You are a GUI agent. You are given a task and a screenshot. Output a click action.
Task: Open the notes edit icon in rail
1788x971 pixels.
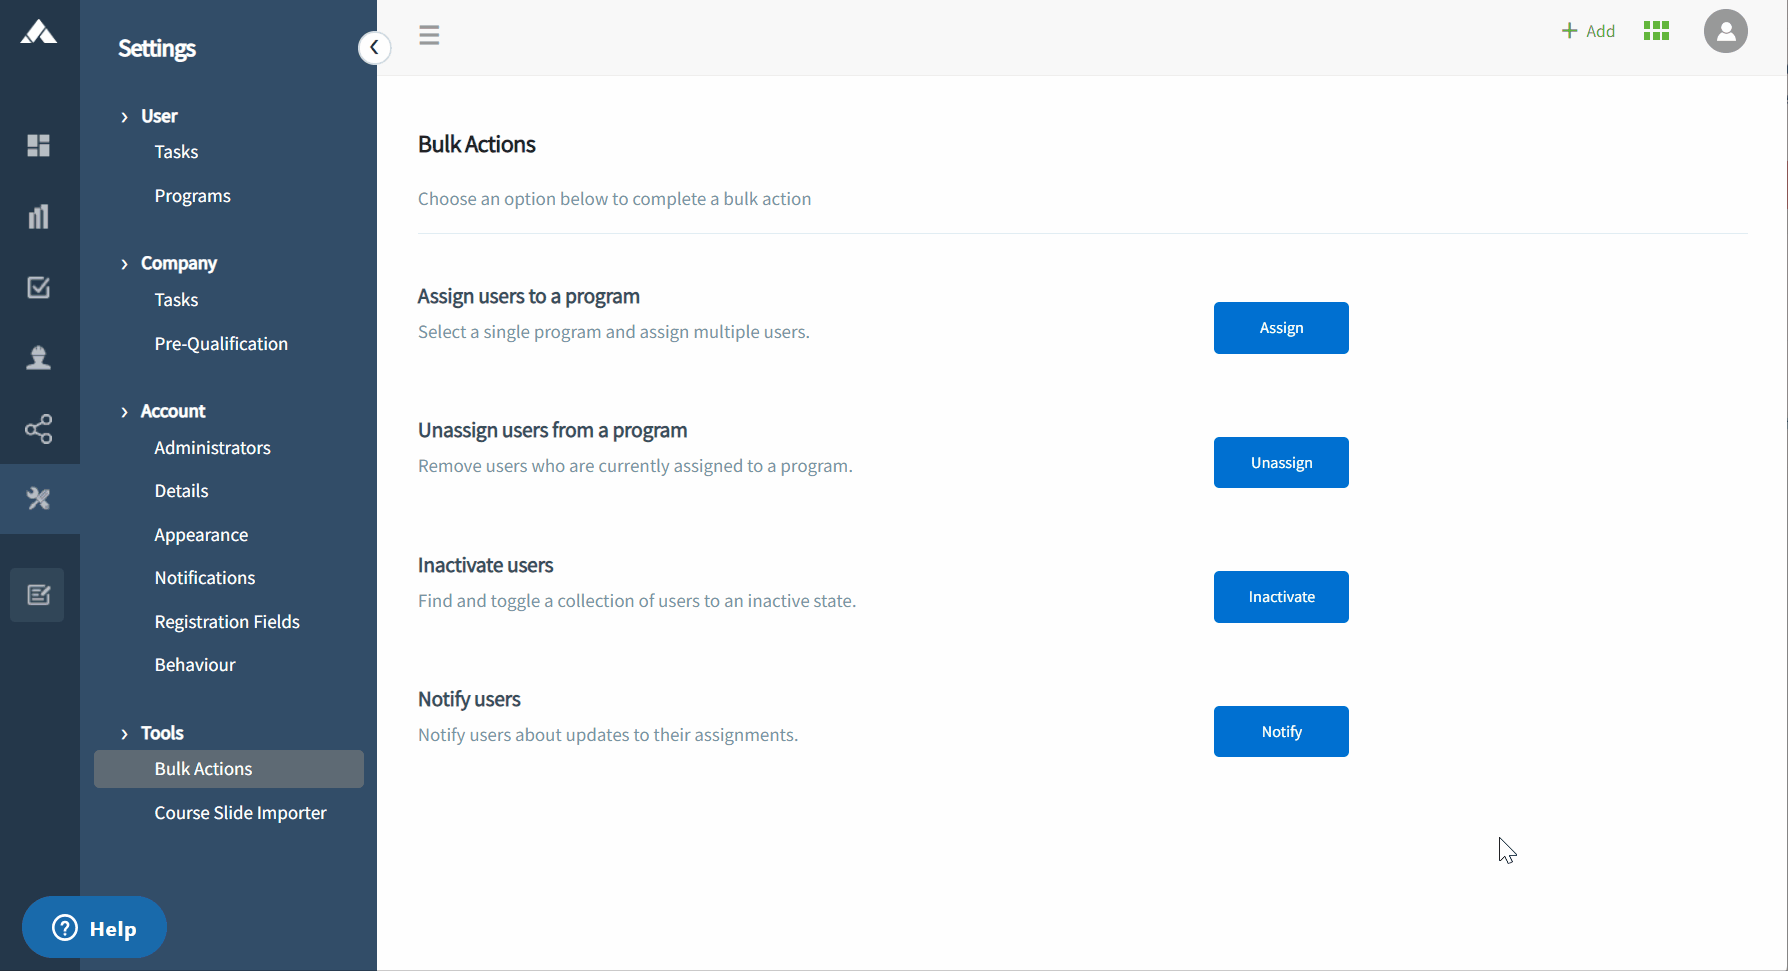[38, 595]
